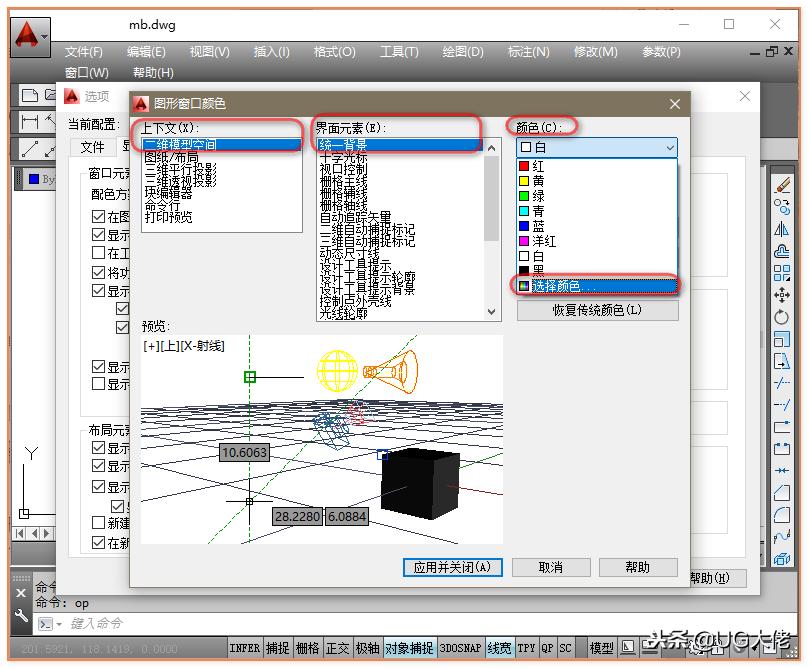Toggle 极轴 polar tracking in status bar
Image resolution: width=808 pixels, height=668 pixels.
[367, 648]
